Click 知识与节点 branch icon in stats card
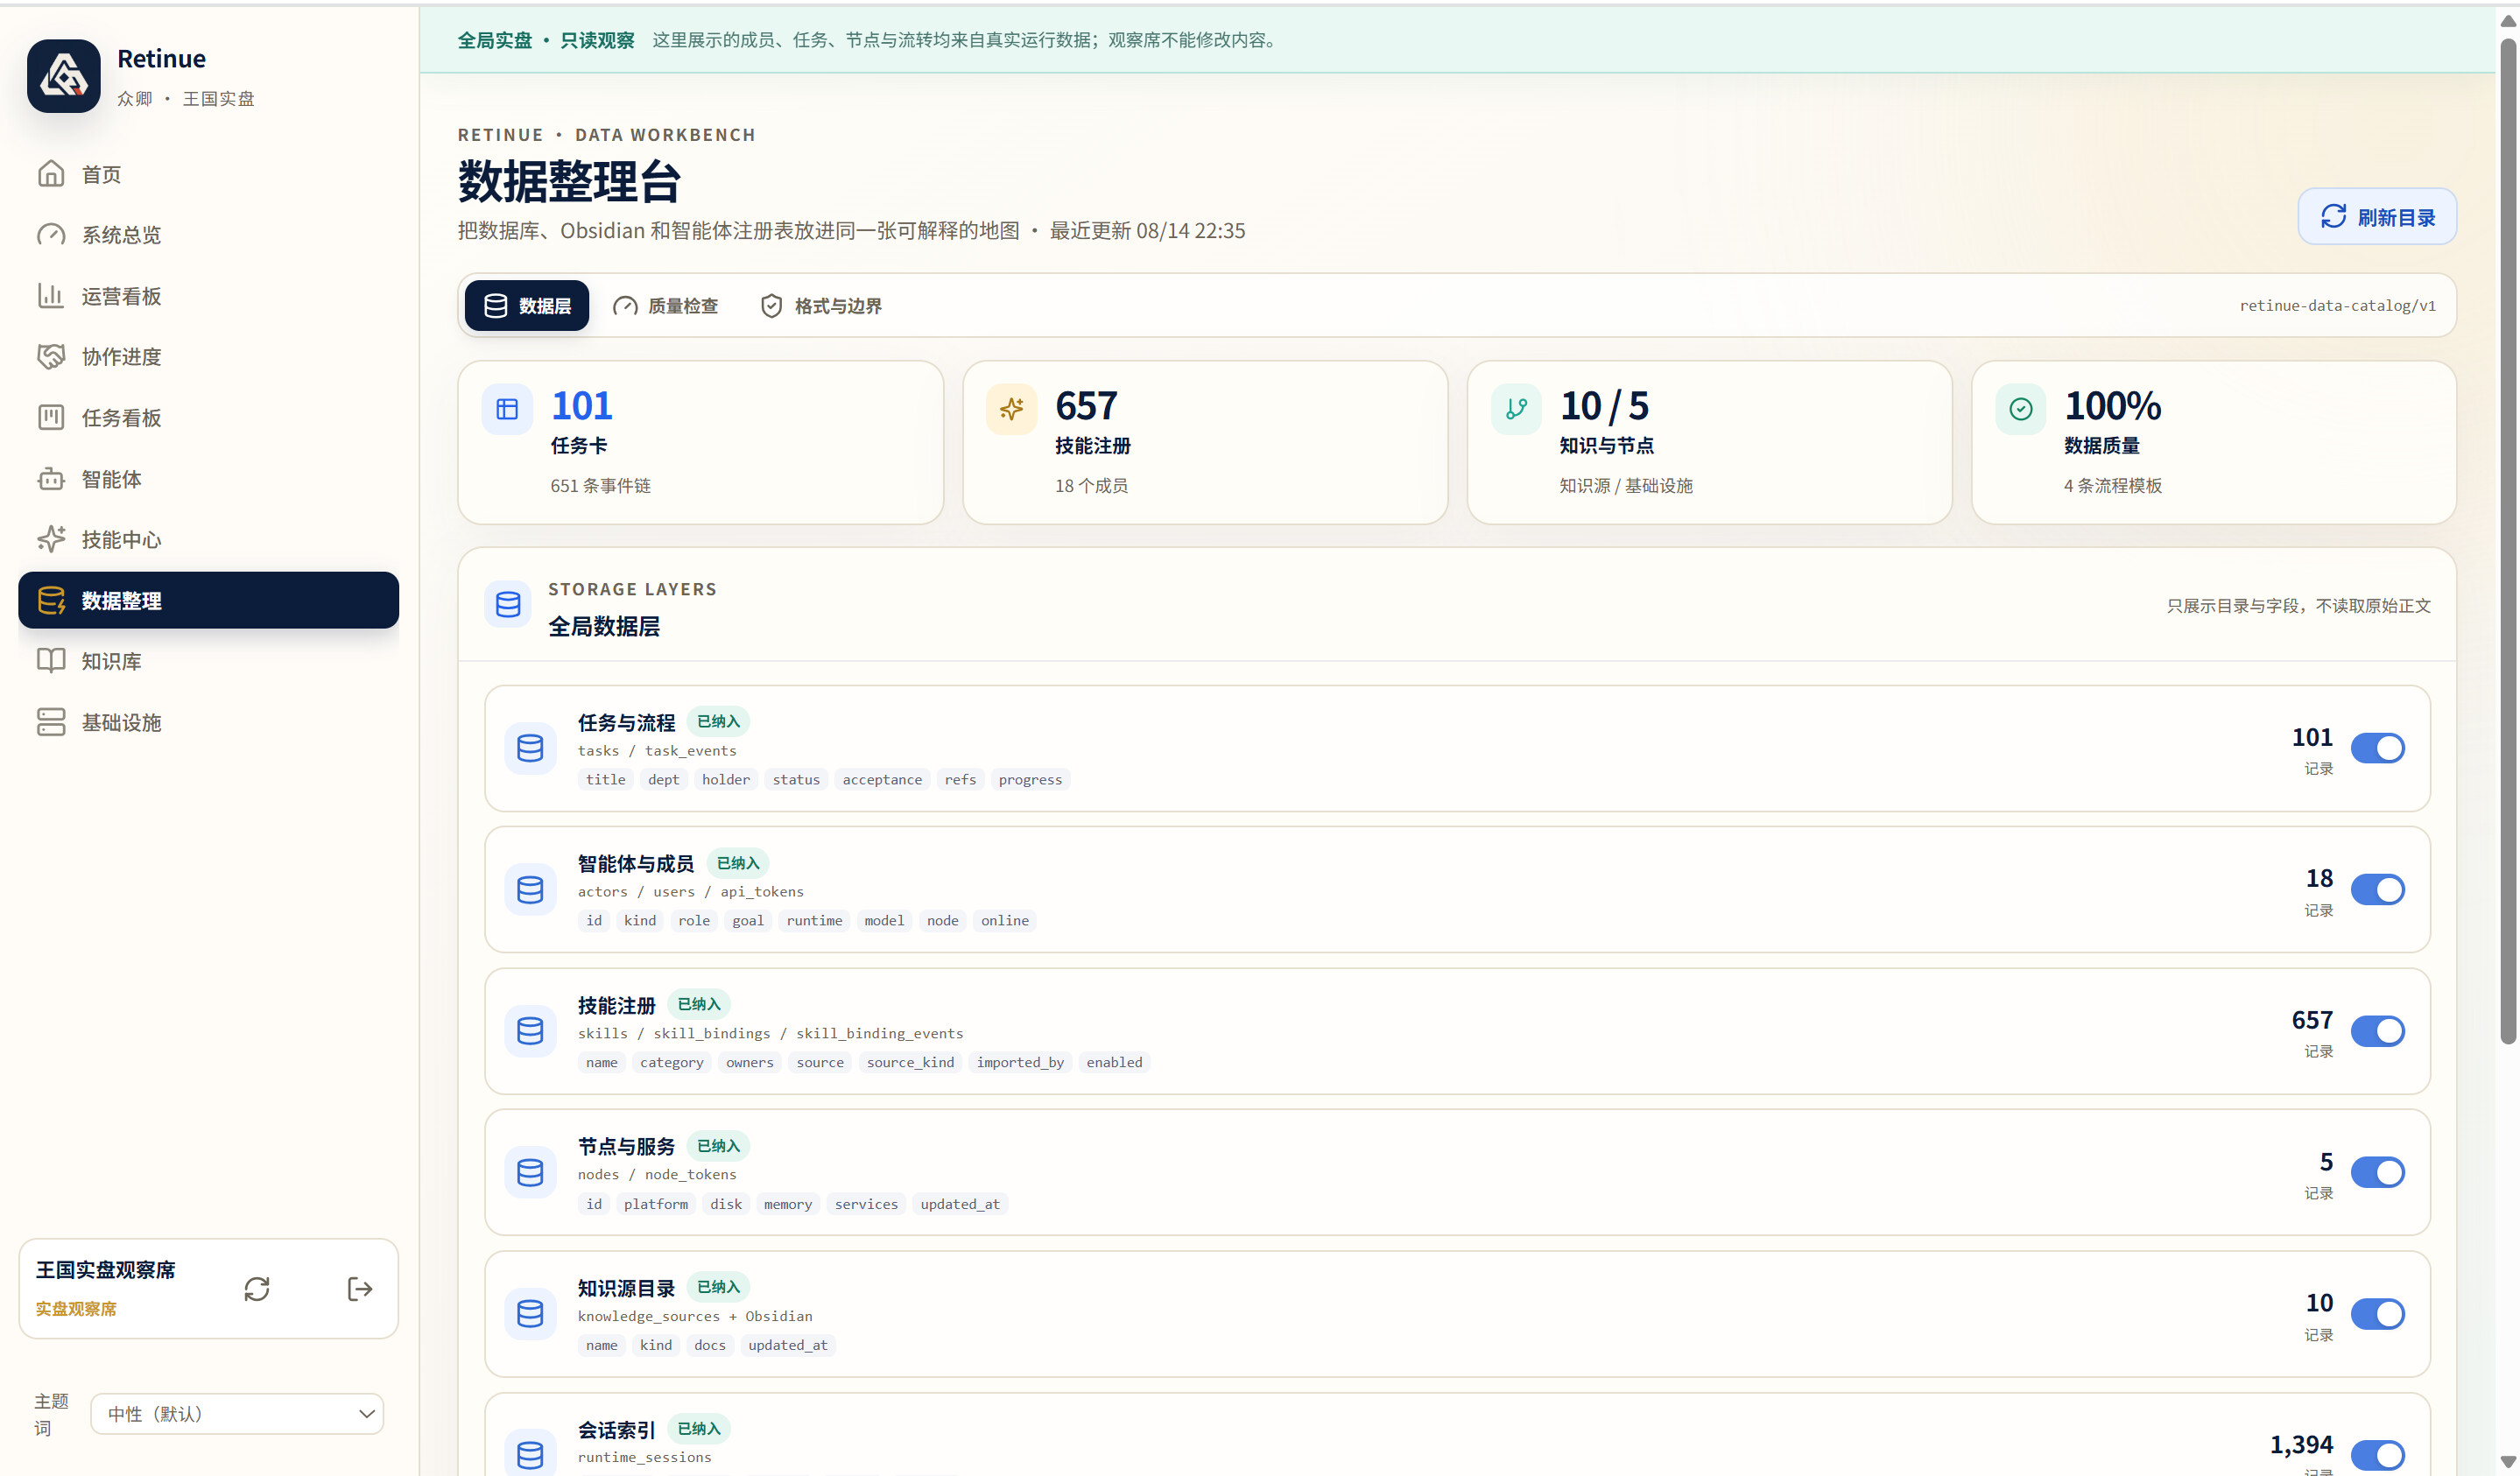The image size is (2520, 1476). pyautogui.click(x=1516, y=409)
